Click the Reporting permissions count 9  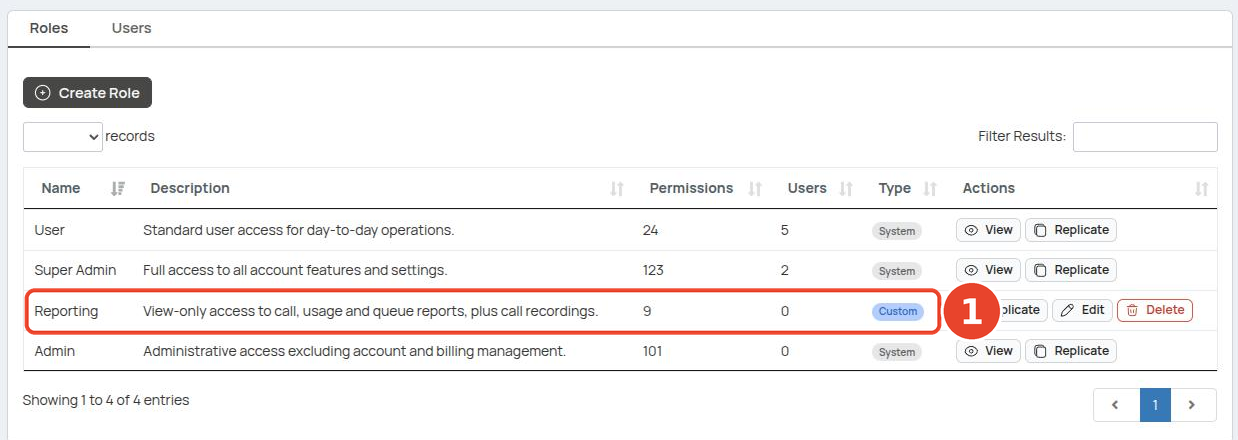coord(646,311)
